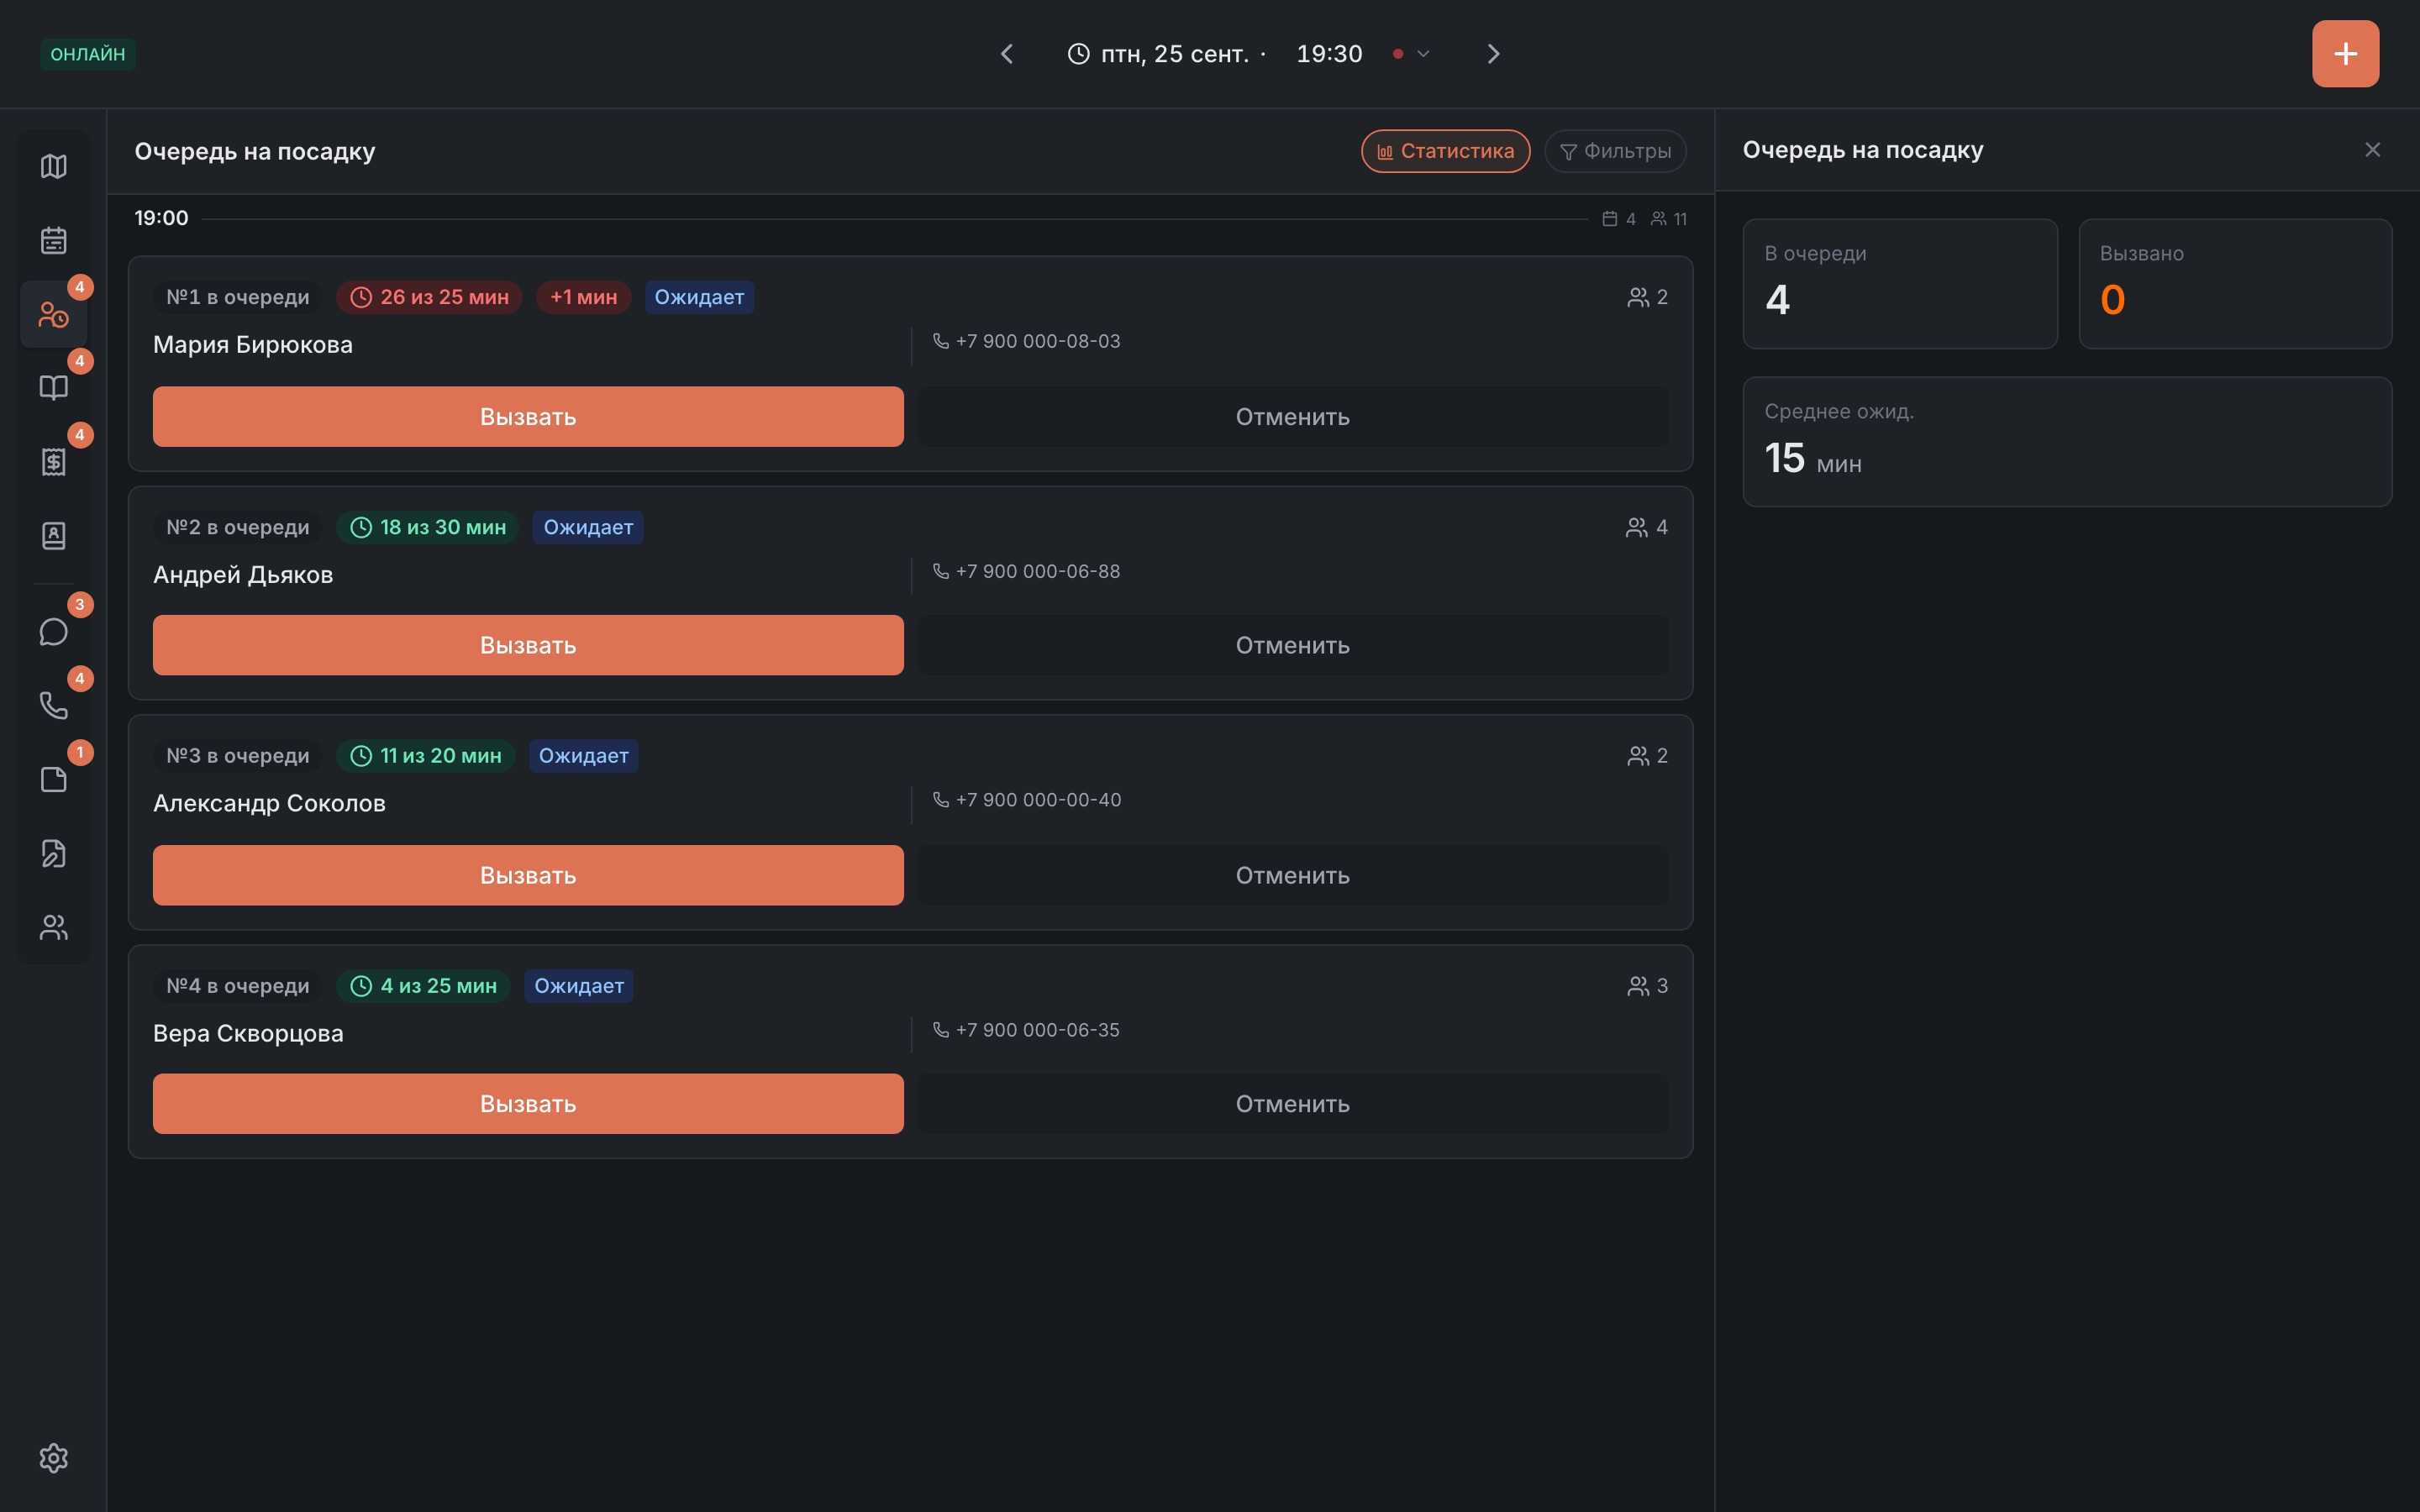Click Отменить for Андрей Дьяков
The height and width of the screenshot is (1512, 2420).
pos(1292,645)
